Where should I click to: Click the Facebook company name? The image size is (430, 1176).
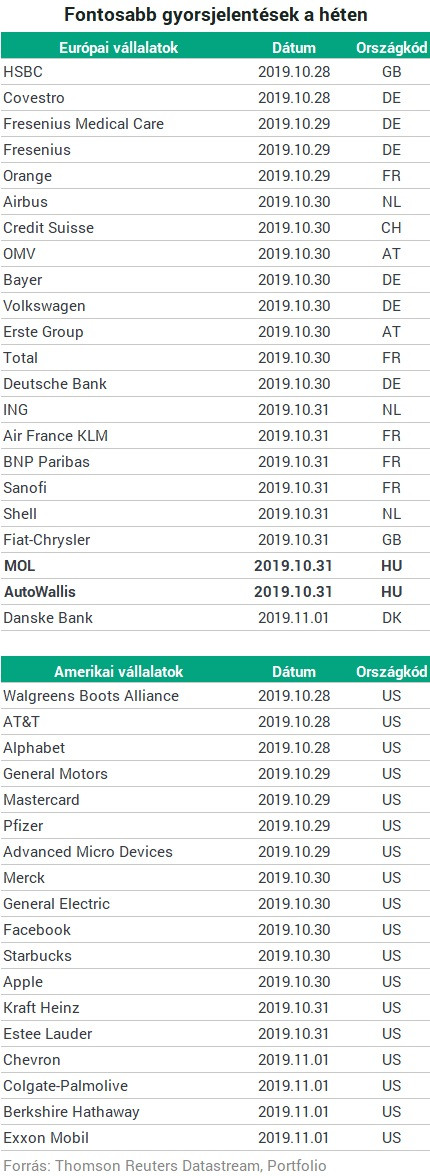37,930
